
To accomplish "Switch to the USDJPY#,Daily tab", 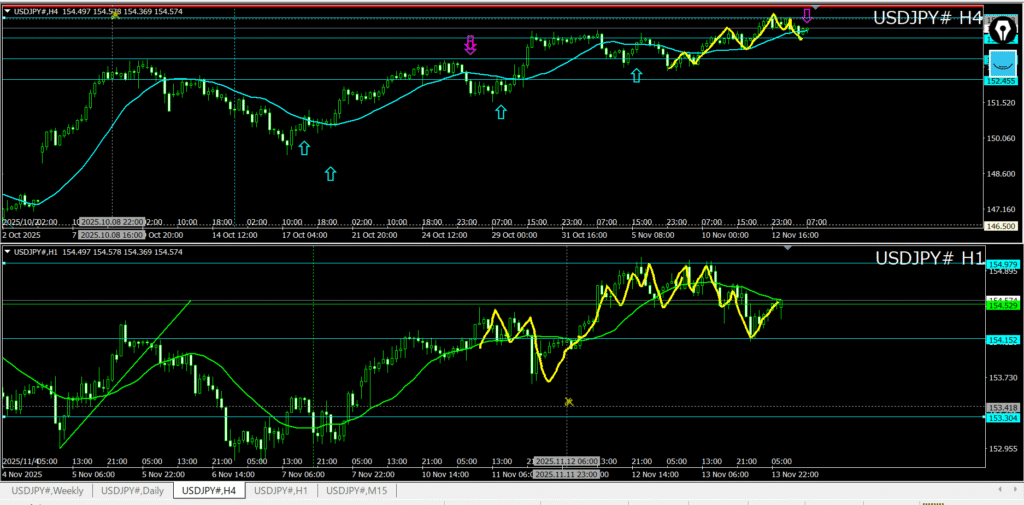I will (x=133, y=491).
